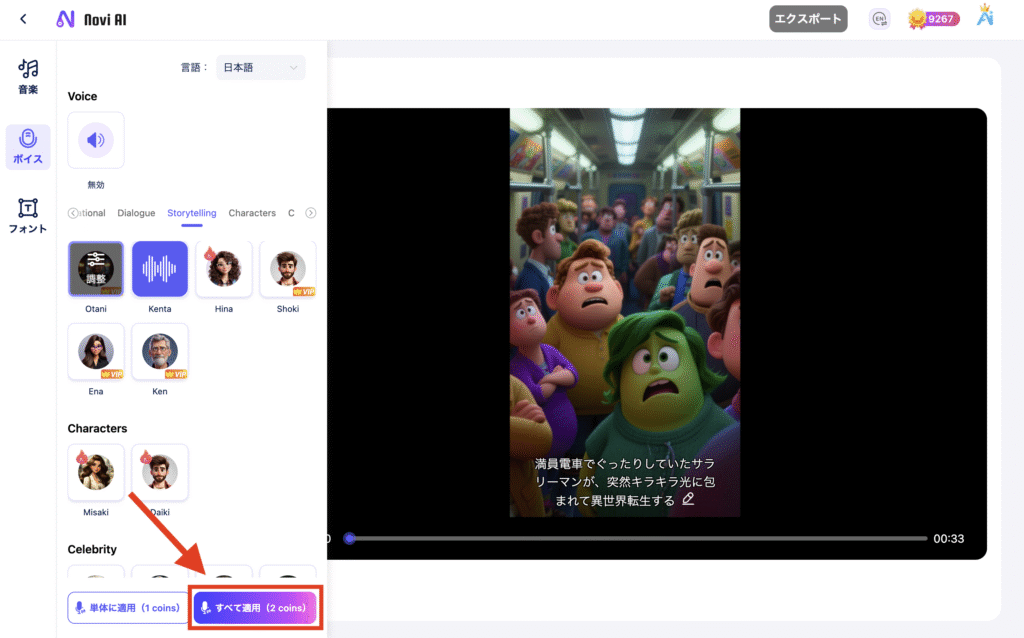Select the Hina voice thumbnail
The width and height of the screenshot is (1024, 638).
click(x=224, y=269)
